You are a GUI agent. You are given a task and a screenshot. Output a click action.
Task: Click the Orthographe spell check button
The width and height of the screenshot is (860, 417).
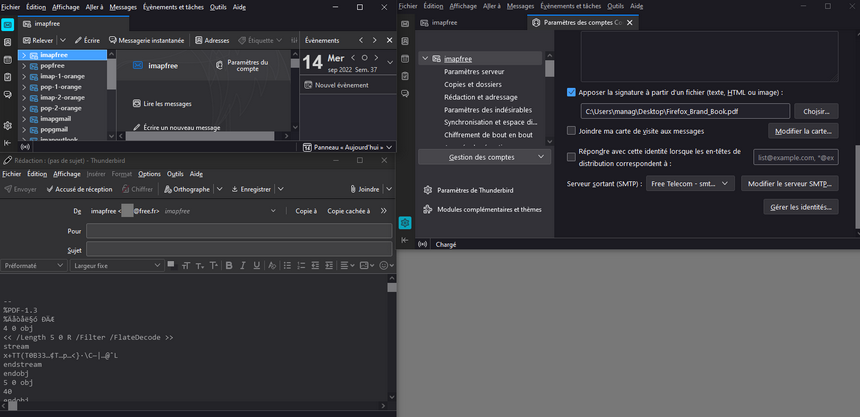click(187, 189)
